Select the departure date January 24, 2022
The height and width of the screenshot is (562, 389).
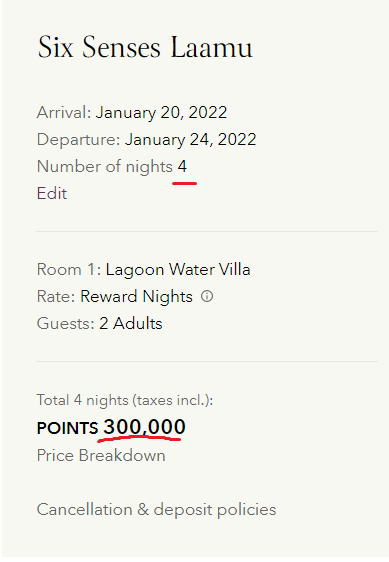[x=191, y=140]
